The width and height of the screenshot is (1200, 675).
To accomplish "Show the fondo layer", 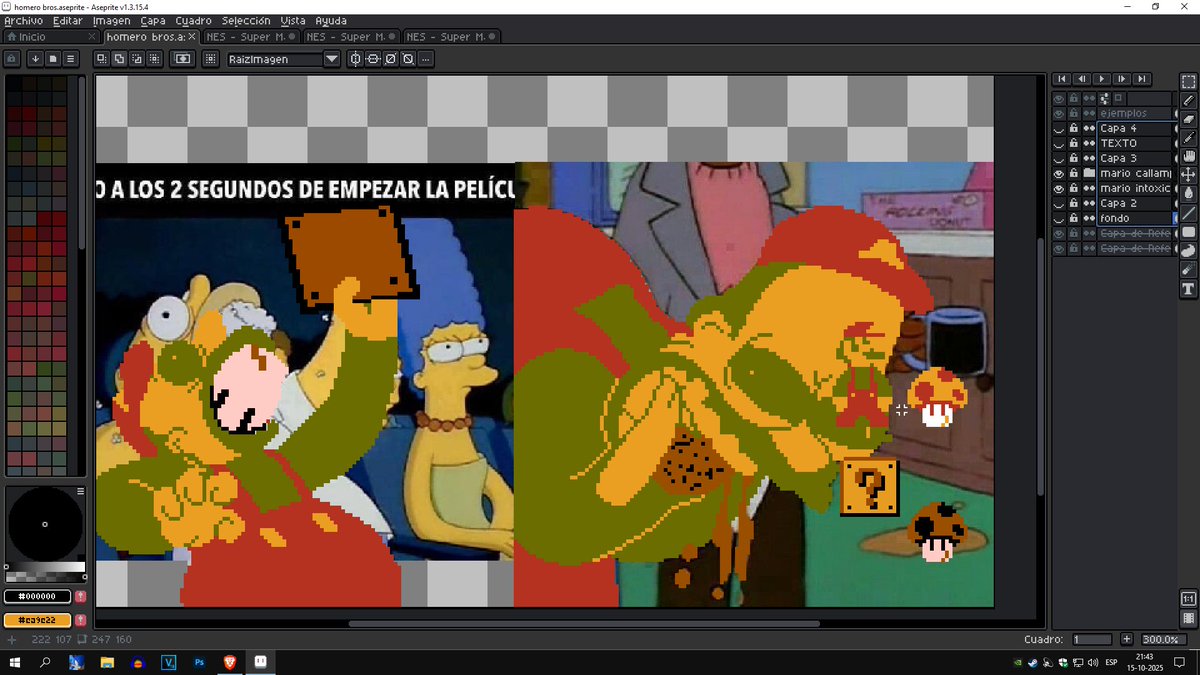I will point(1059,218).
